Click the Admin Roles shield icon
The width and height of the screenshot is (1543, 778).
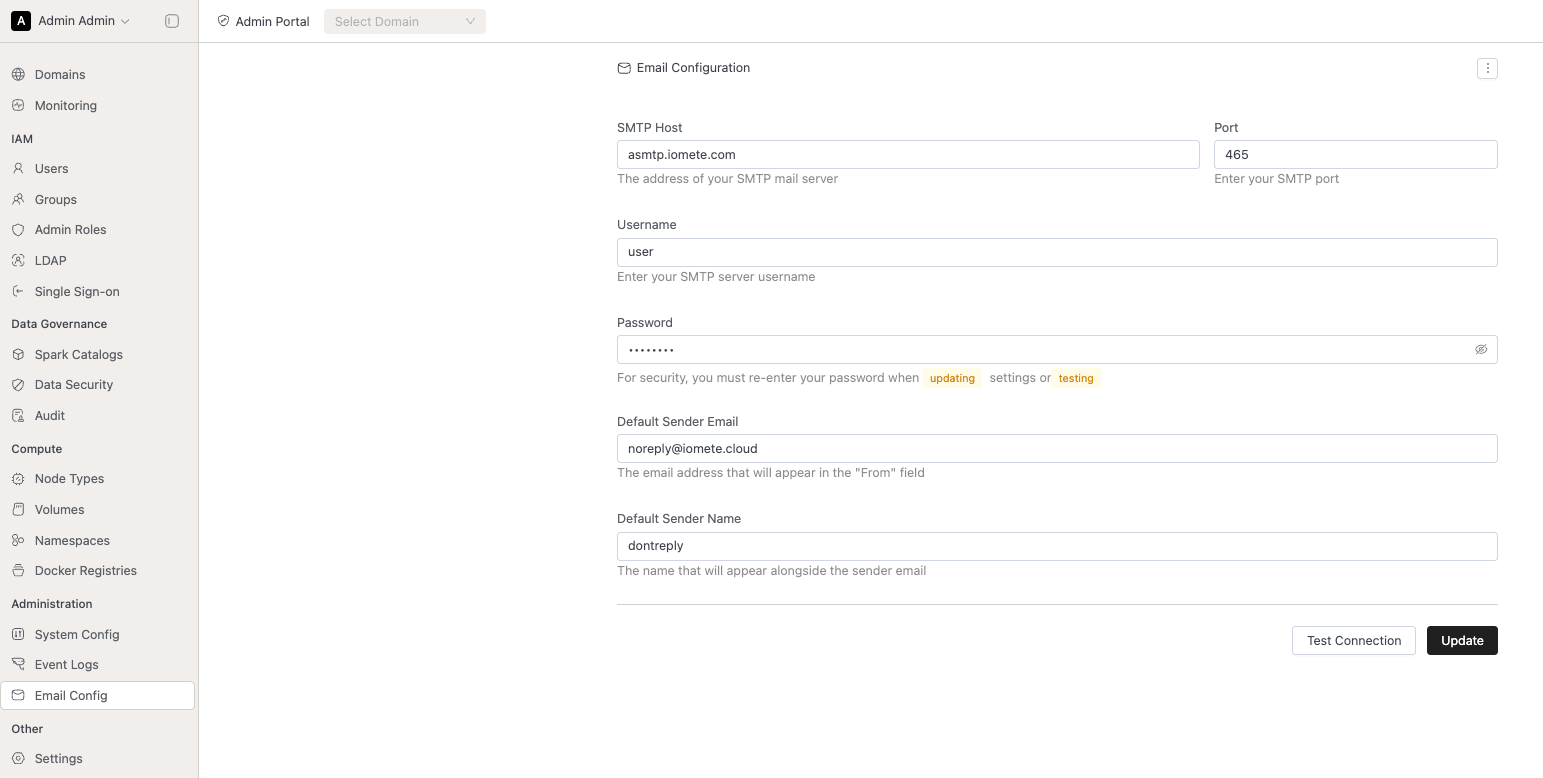(18, 230)
